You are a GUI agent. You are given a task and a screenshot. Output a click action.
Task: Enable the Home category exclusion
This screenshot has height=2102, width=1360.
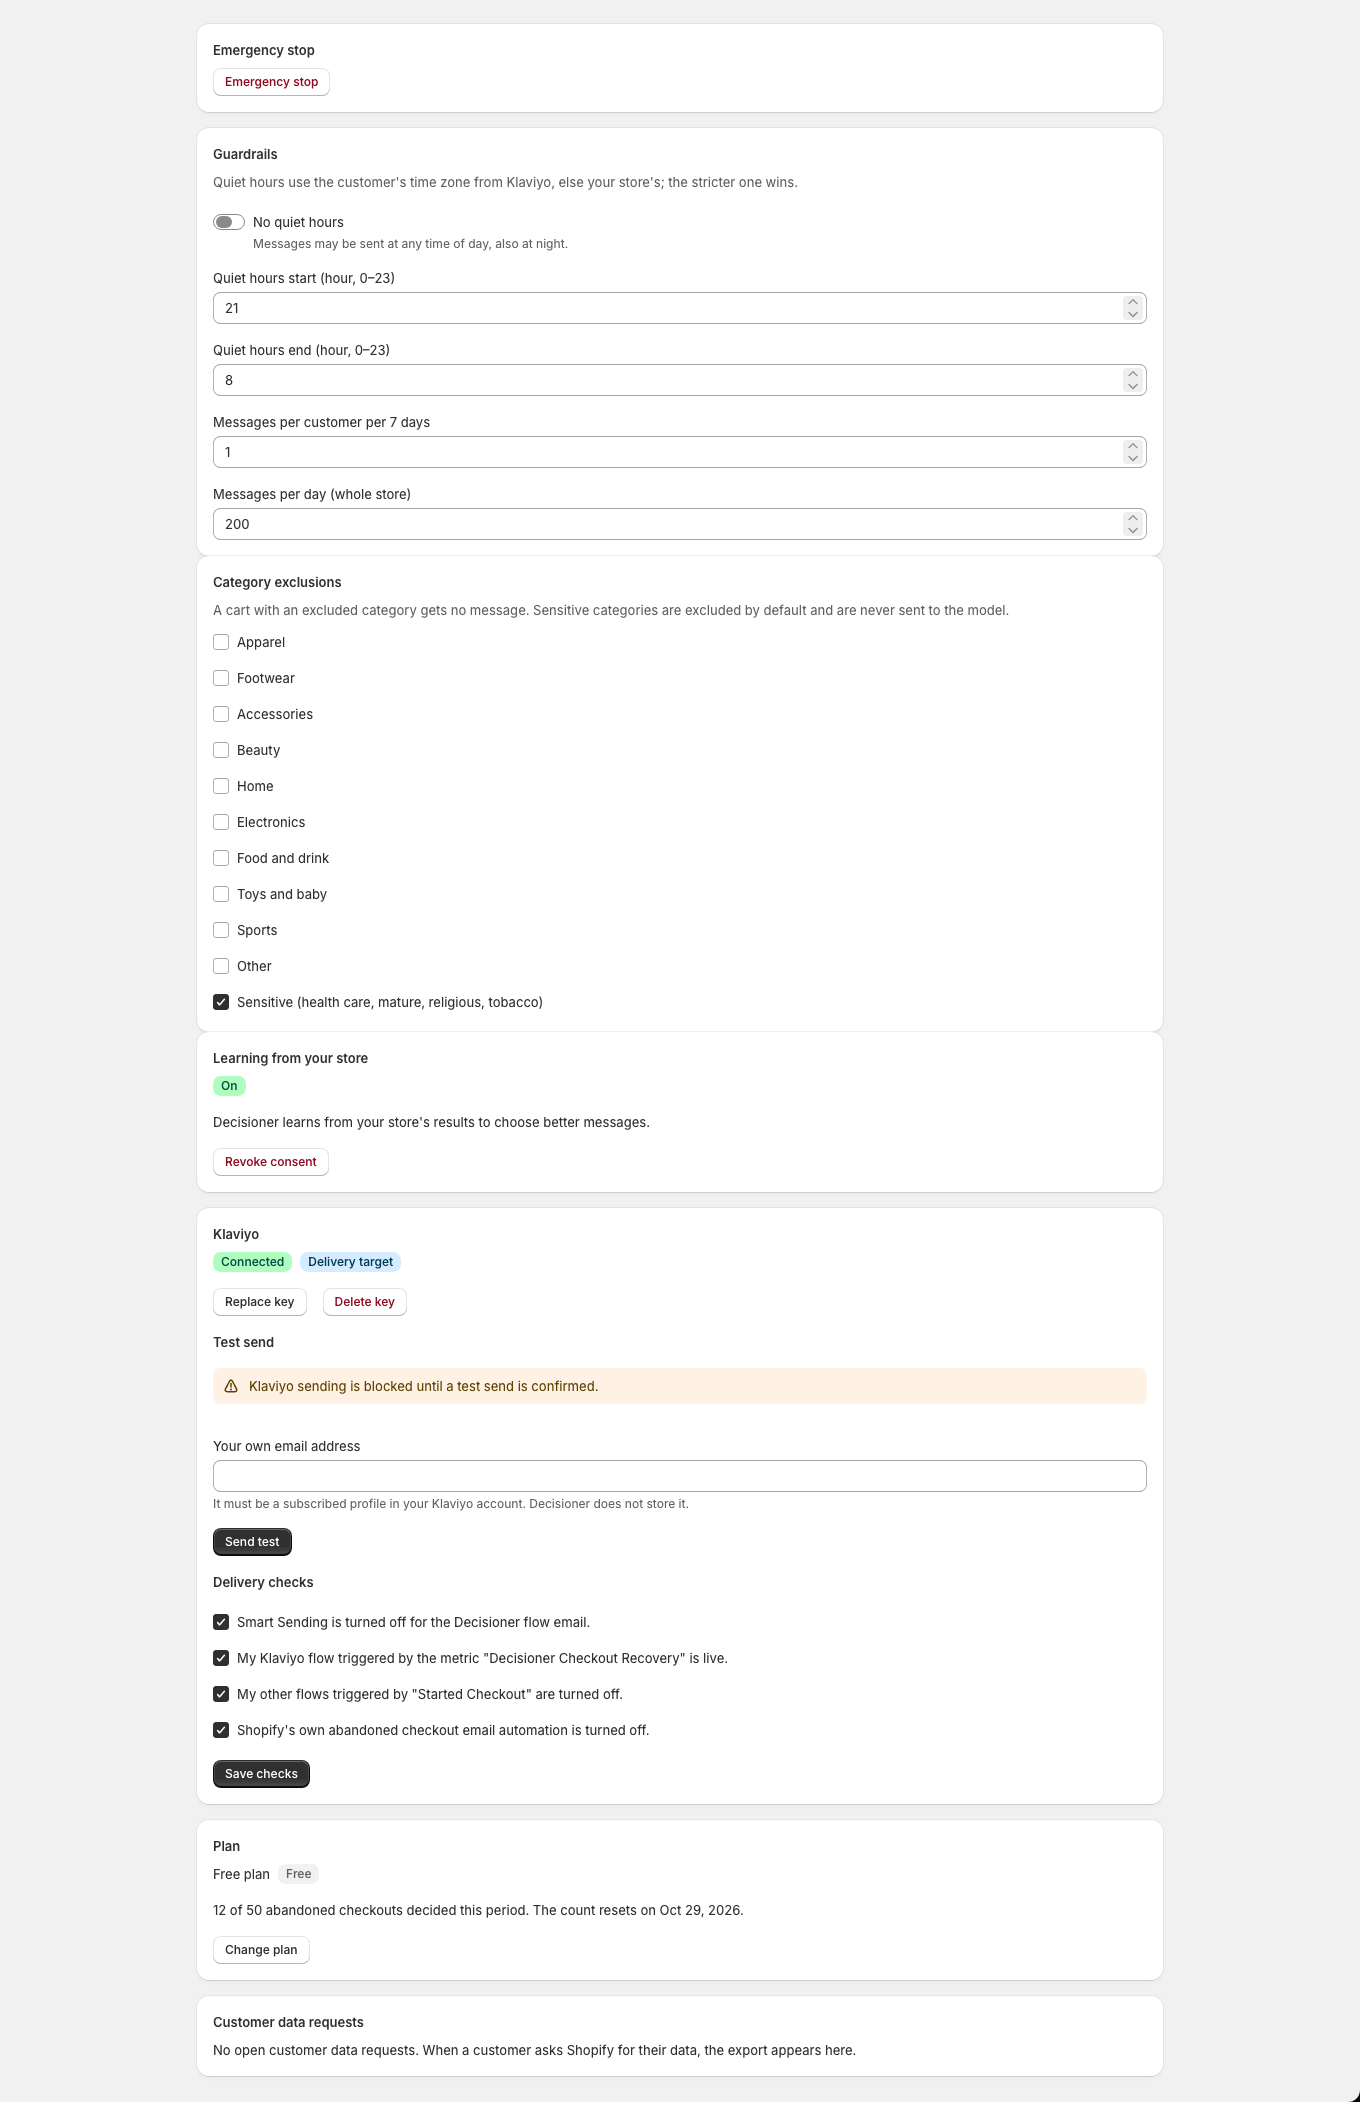[221, 786]
